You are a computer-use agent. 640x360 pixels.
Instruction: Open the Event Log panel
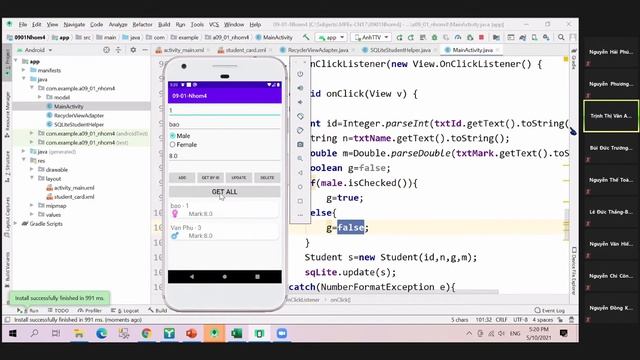point(550,310)
